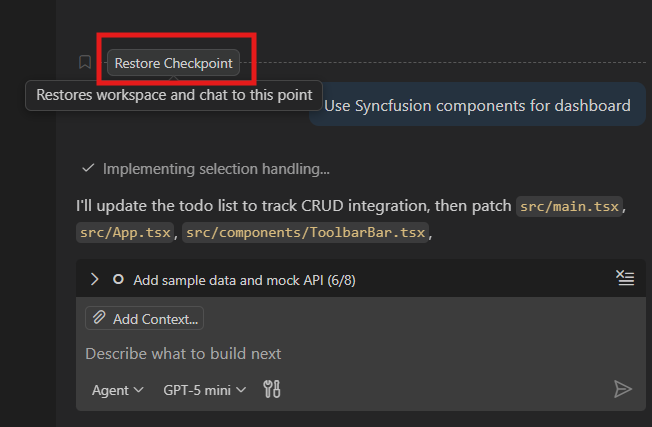The image size is (652, 427).
Task: Click the checkmark beside Implementing selection handling
Action: (89, 169)
